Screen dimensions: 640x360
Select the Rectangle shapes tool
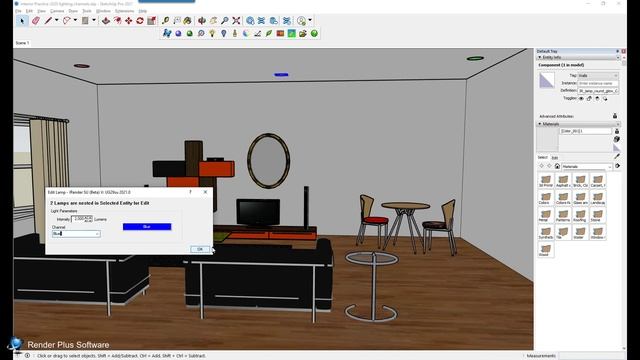click(x=85, y=20)
